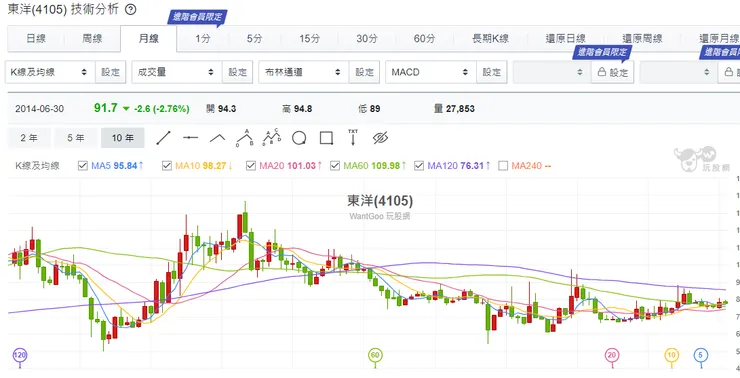Open the first locked empty indicator dropdown
The height and width of the screenshot is (378, 740).
[552, 72]
